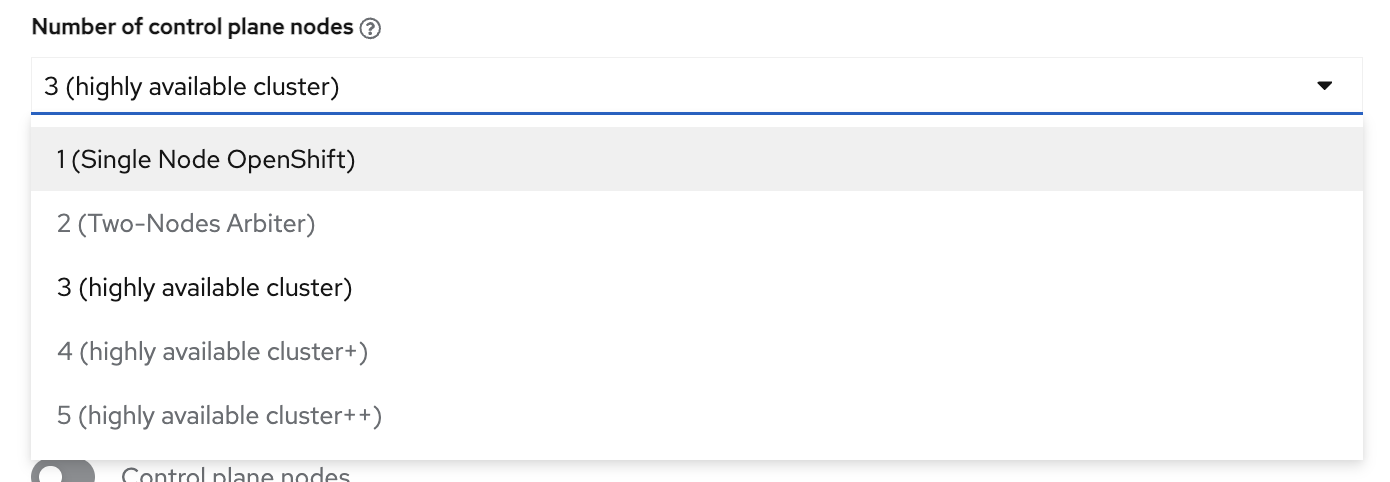The width and height of the screenshot is (1390, 482).
Task: Pick the Single Node OpenShift entry
Action: pyautogui.click(x=206, y=159)
